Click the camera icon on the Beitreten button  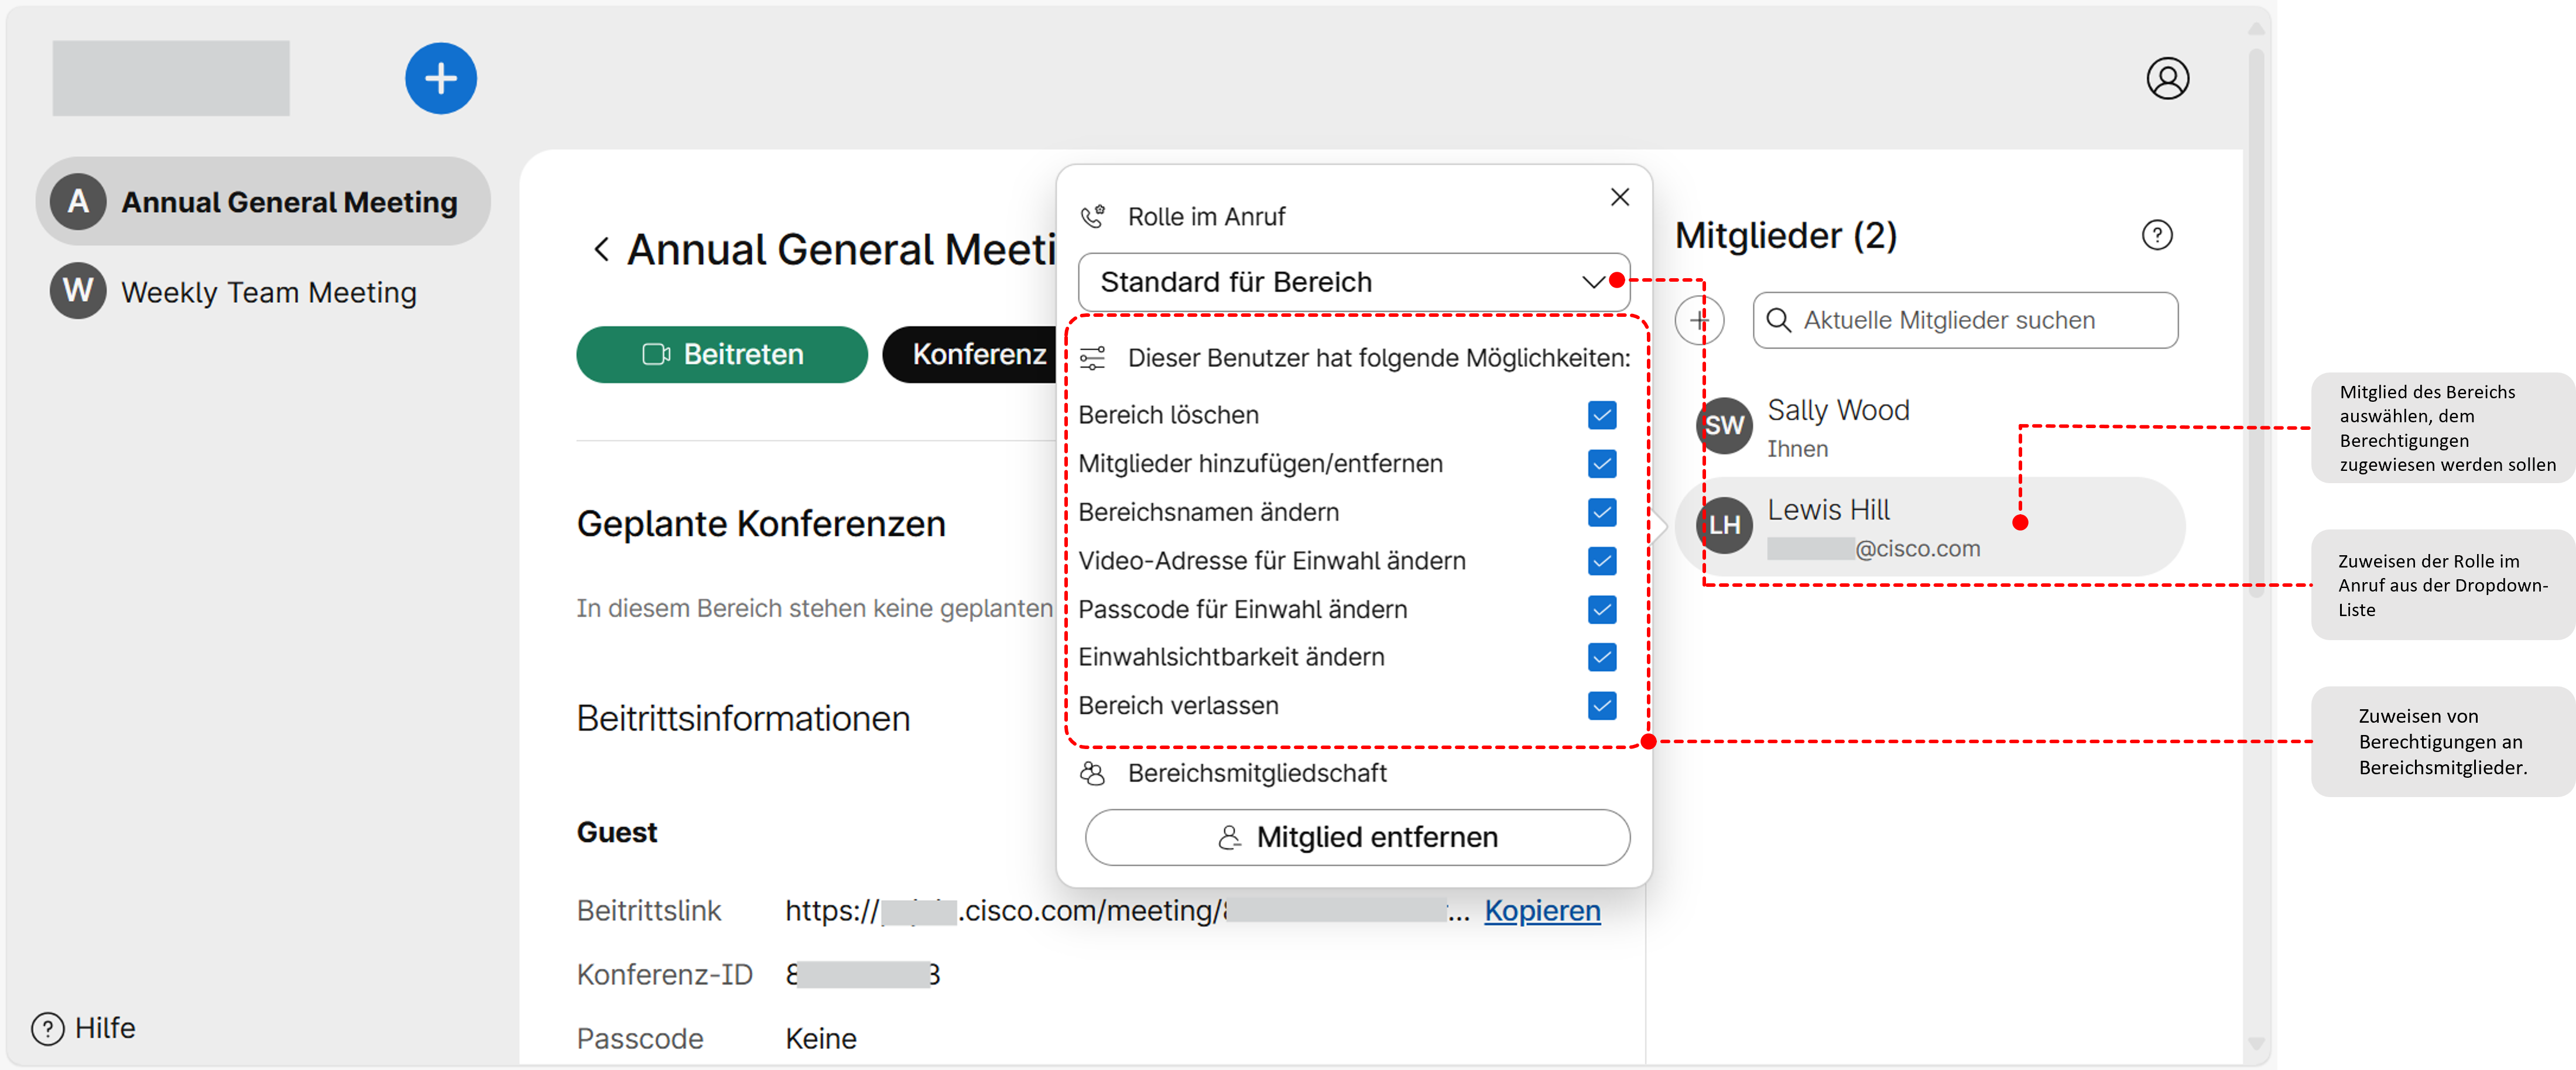tap(655, 353)
